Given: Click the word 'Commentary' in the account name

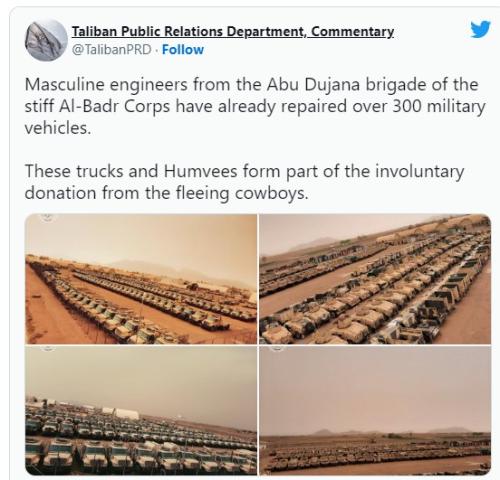Looking at the screenshot, I should point(352,32).
